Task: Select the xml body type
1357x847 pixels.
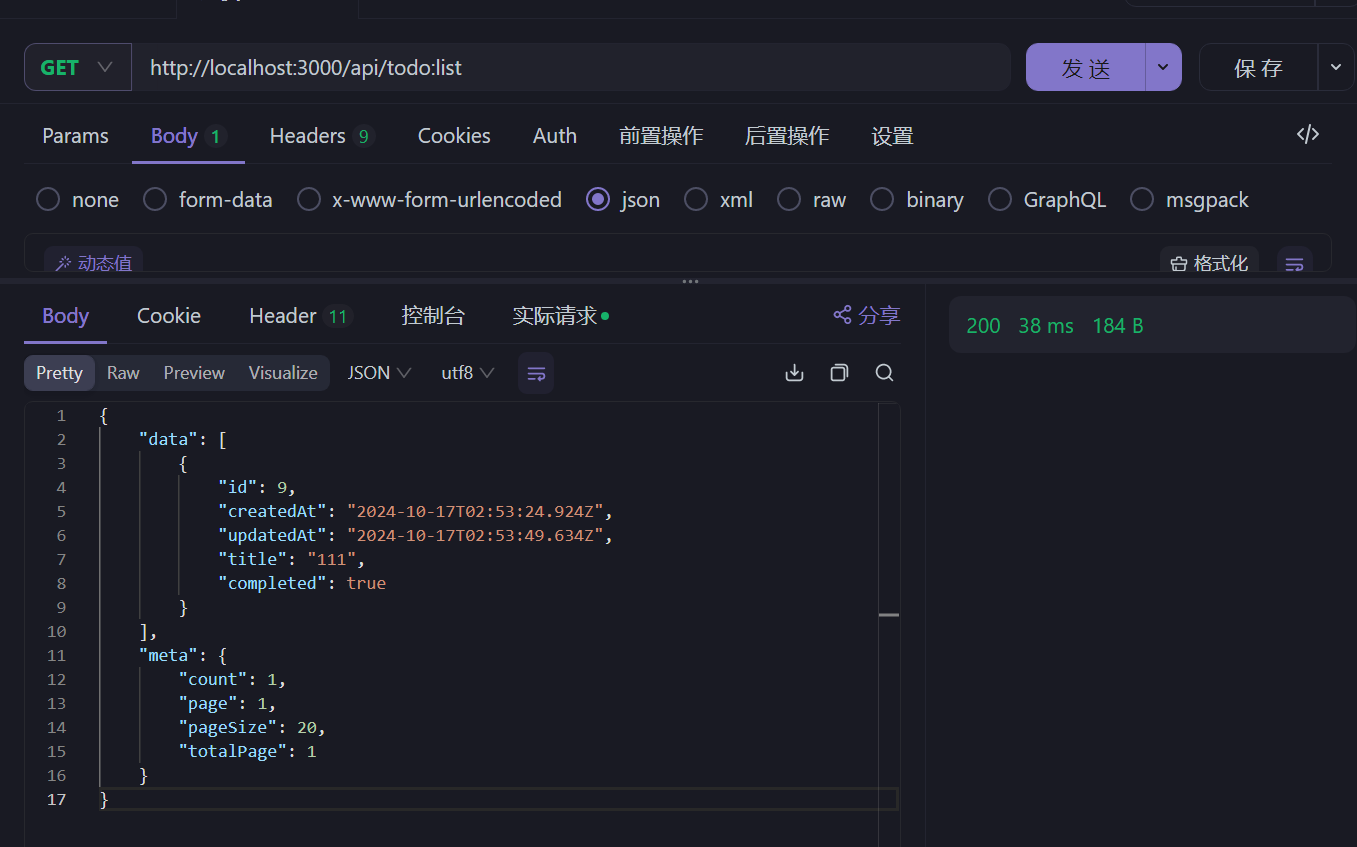Action: pyautogui.click(x=719, y=200)
